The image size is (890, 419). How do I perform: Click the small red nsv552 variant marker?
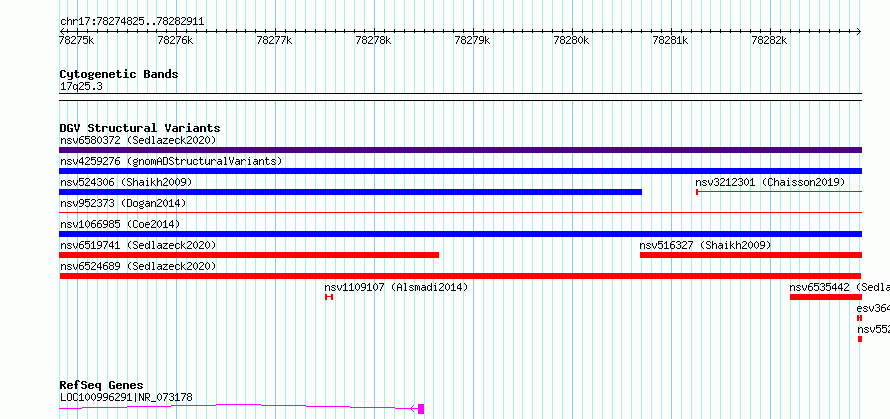[x=860, y=339]
